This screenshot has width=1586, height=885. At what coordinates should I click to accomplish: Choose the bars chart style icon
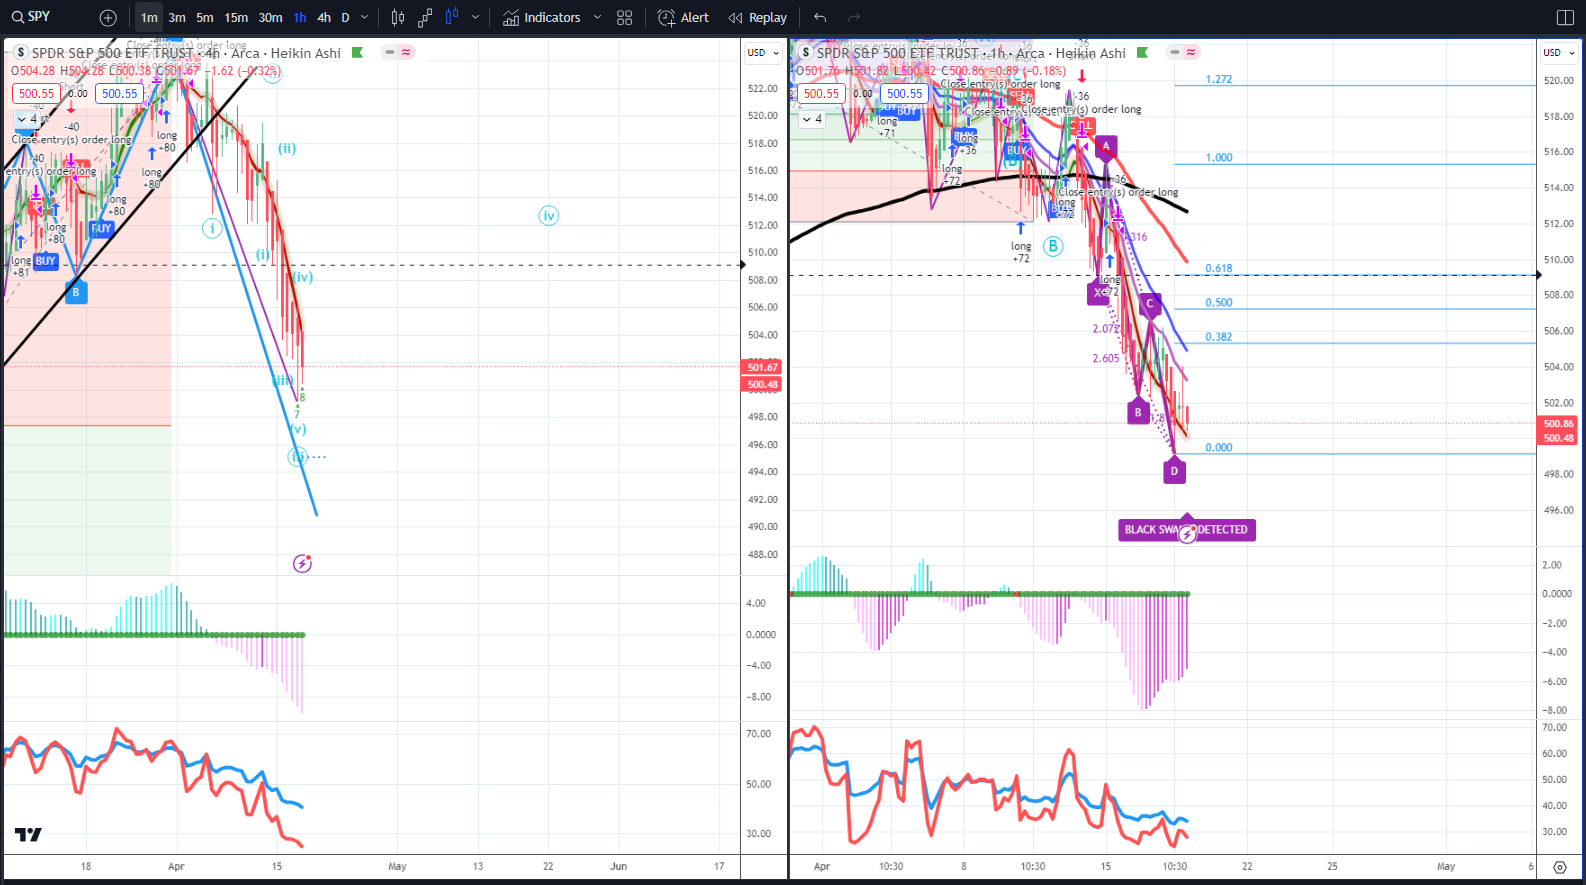pos(398,17)
